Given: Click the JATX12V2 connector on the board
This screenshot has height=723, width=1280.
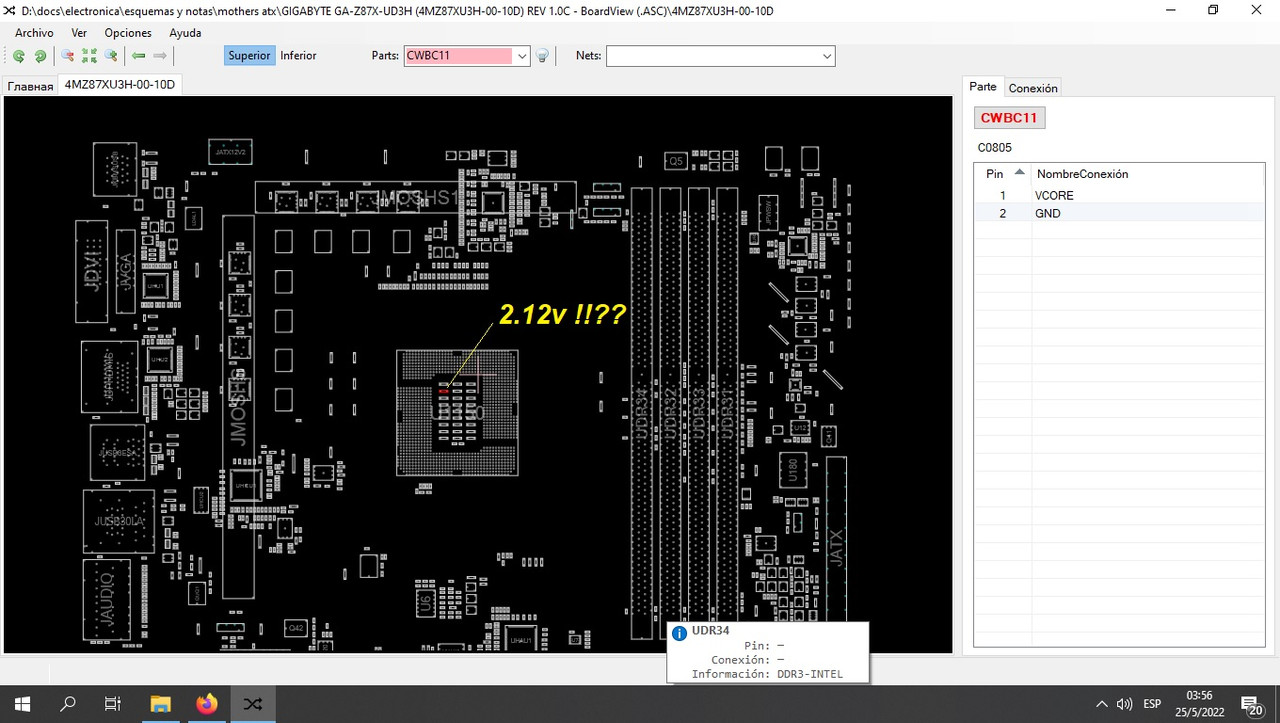Looking at the screenshot, I should (230, 152).
